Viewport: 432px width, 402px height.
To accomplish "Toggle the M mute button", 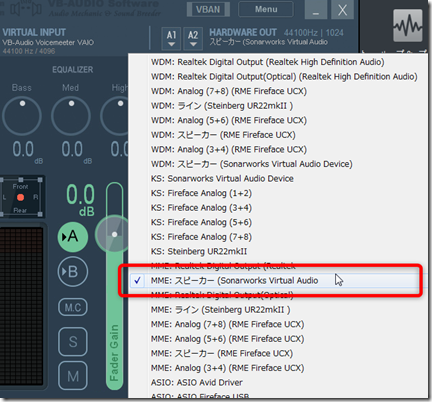I will click(73, 376).
